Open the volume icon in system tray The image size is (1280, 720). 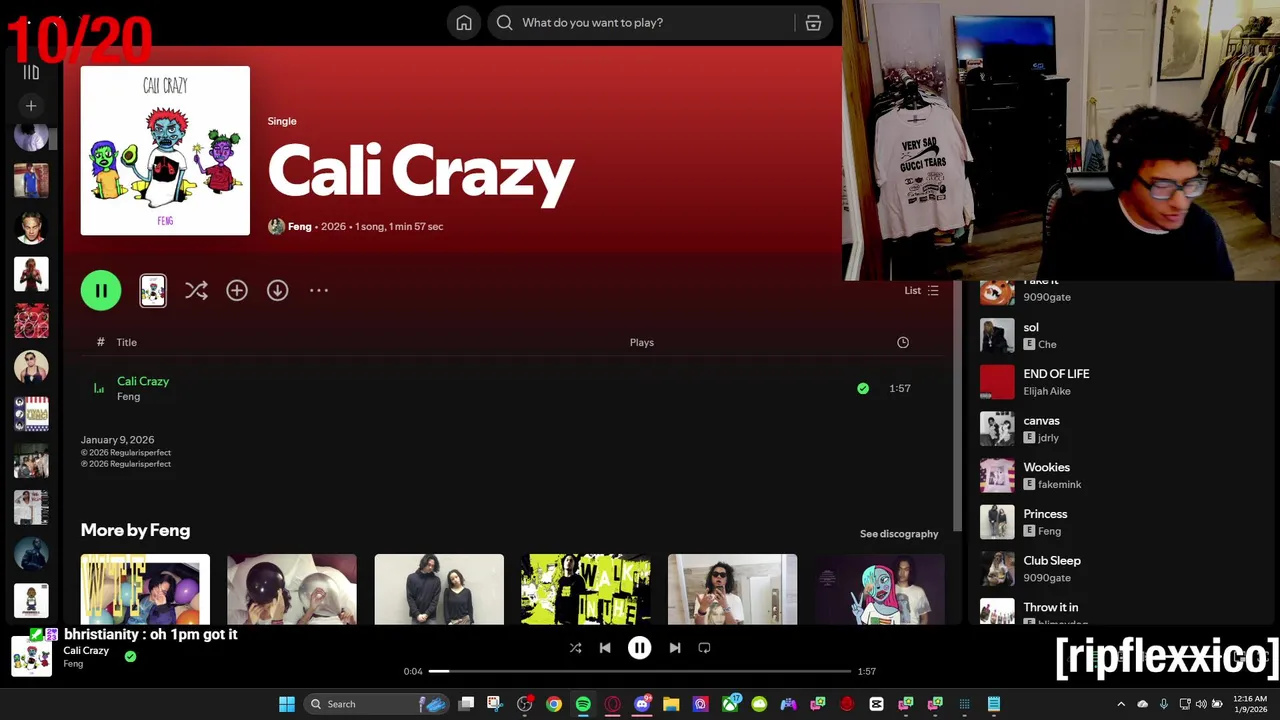1201,704
